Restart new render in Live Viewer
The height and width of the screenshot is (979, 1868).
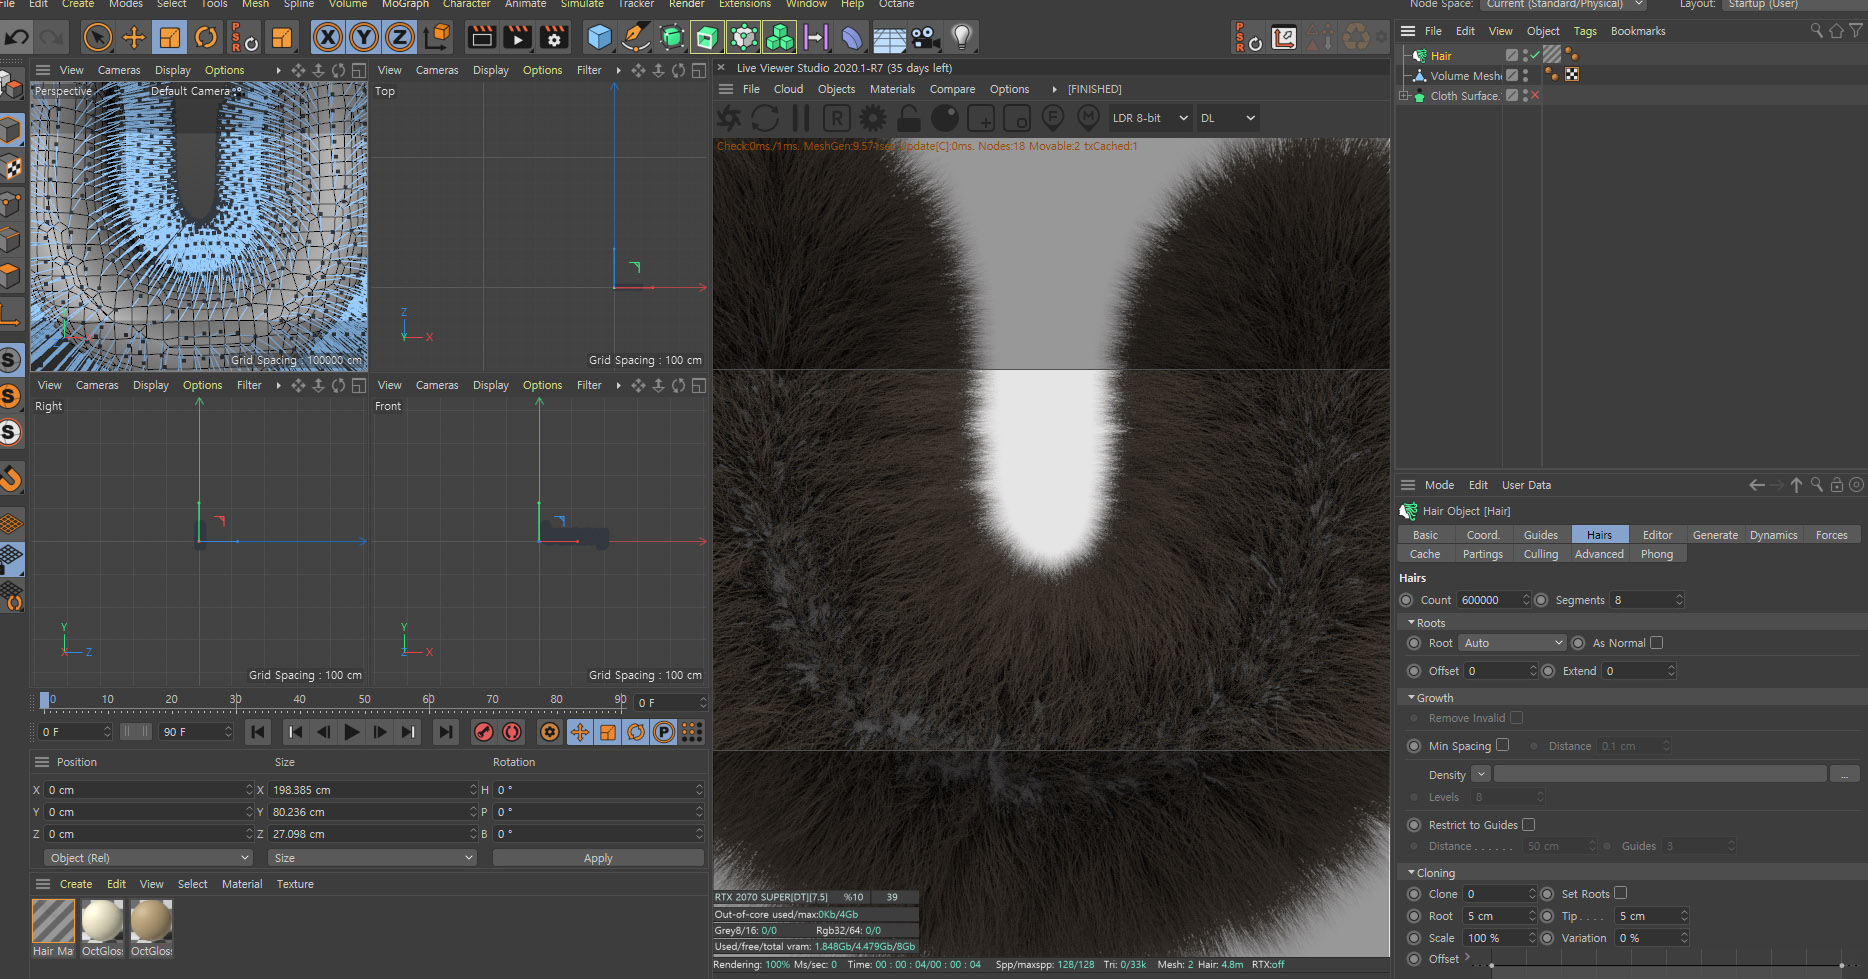(765, 118)
